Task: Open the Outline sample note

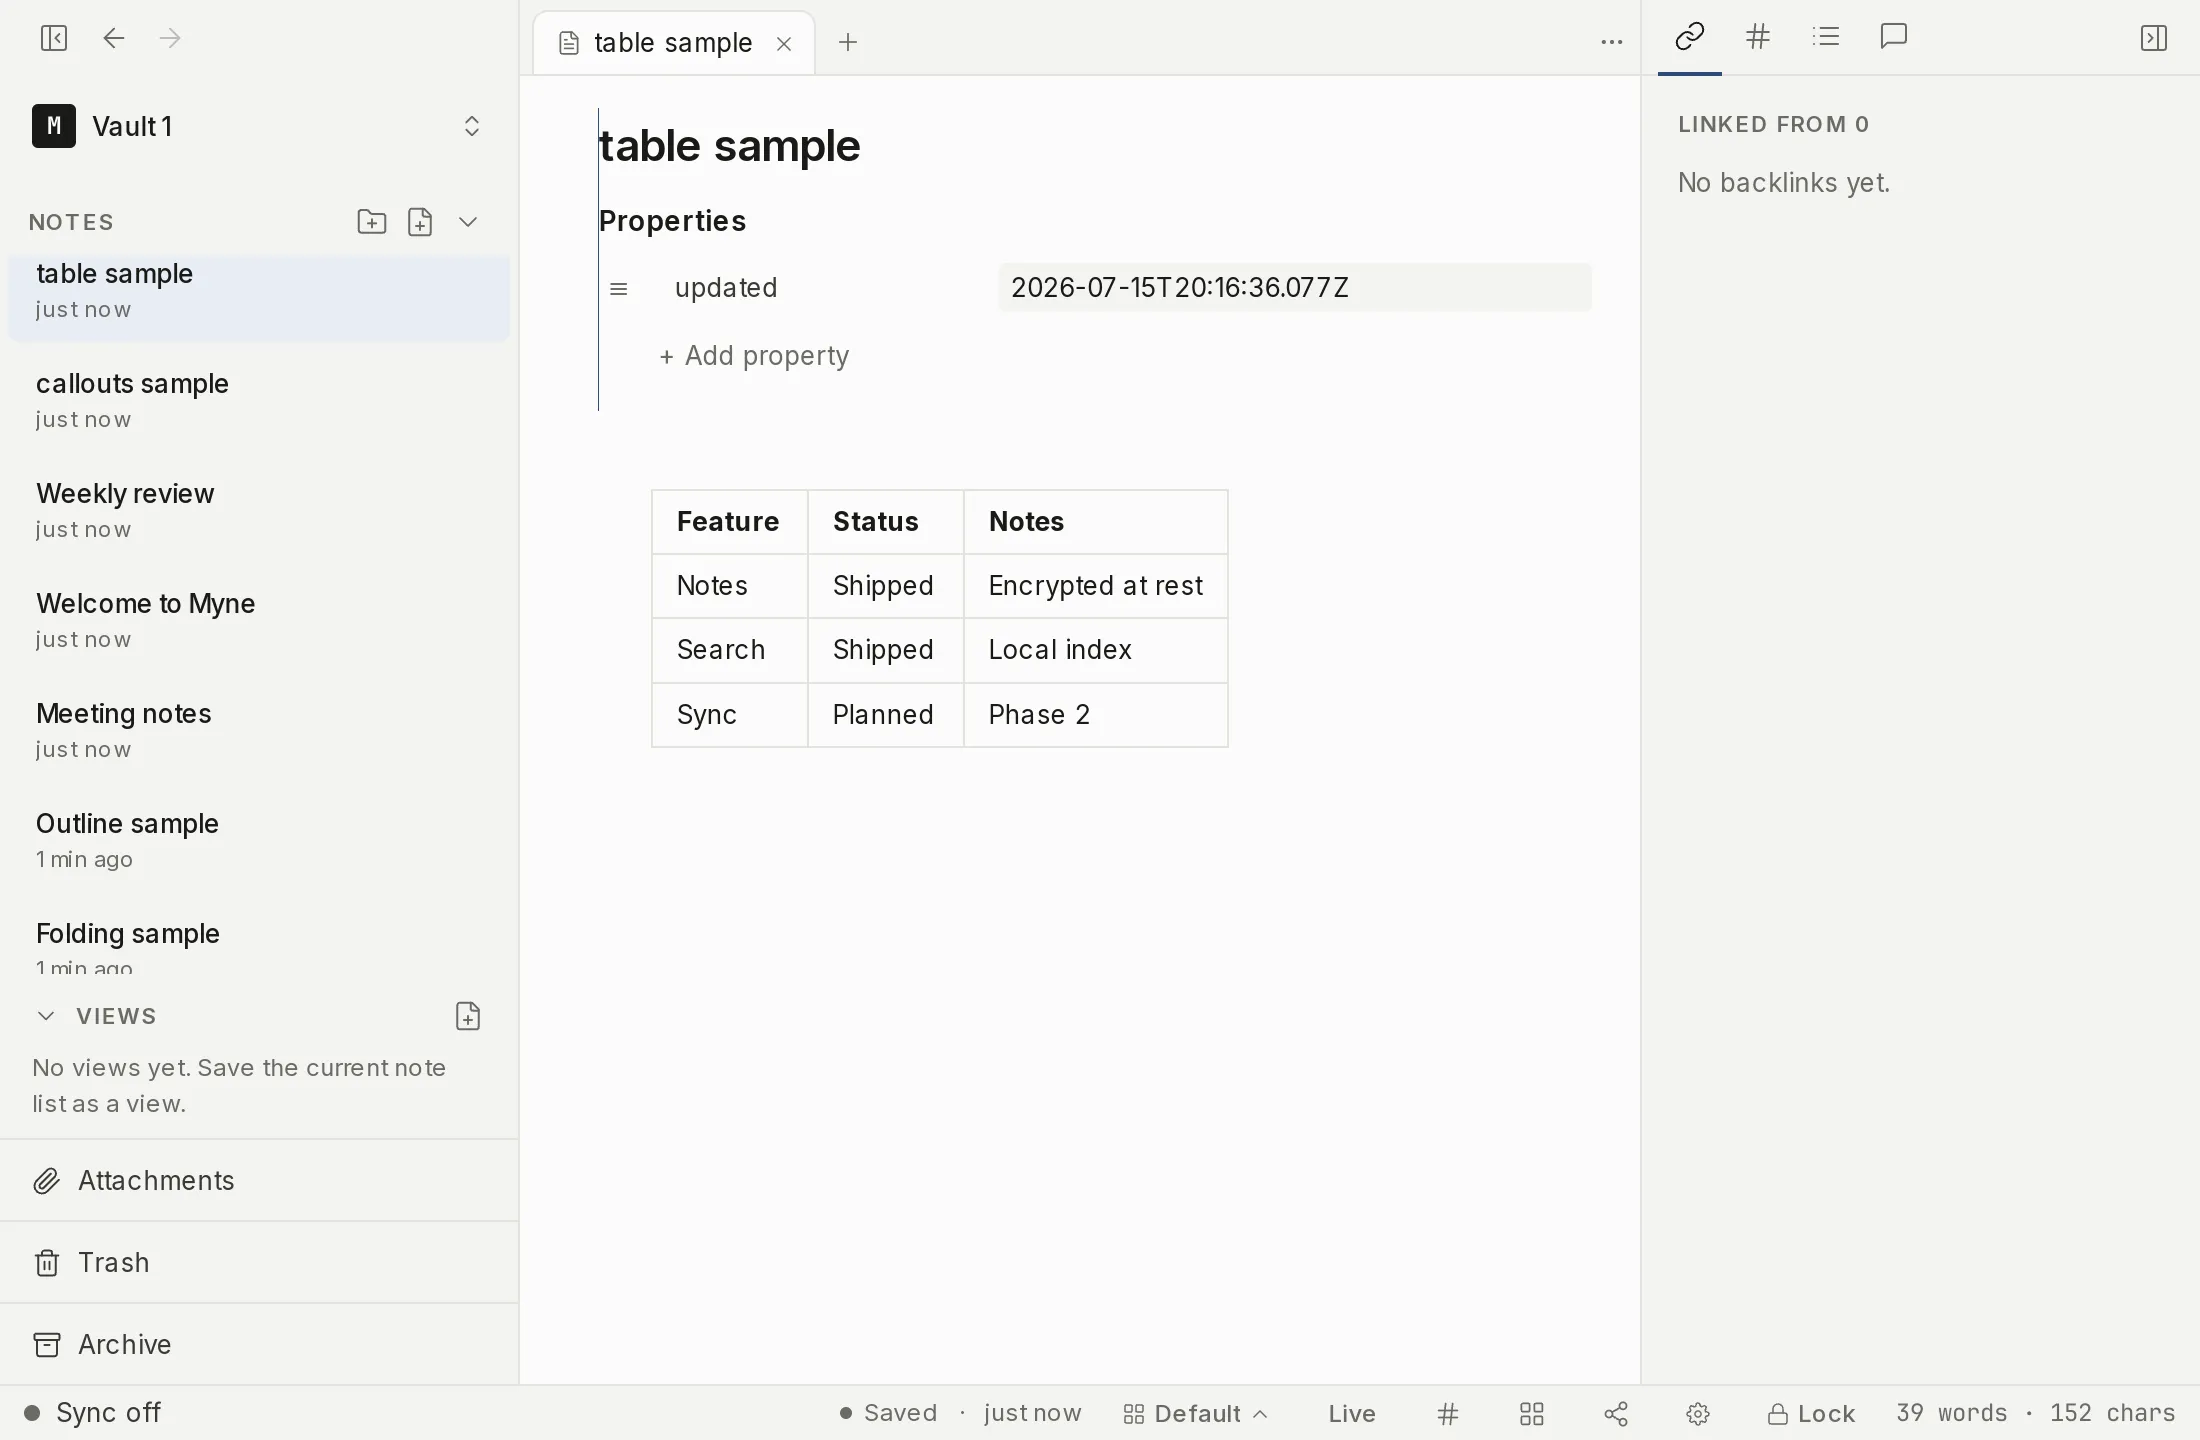Action: (259, 840)
